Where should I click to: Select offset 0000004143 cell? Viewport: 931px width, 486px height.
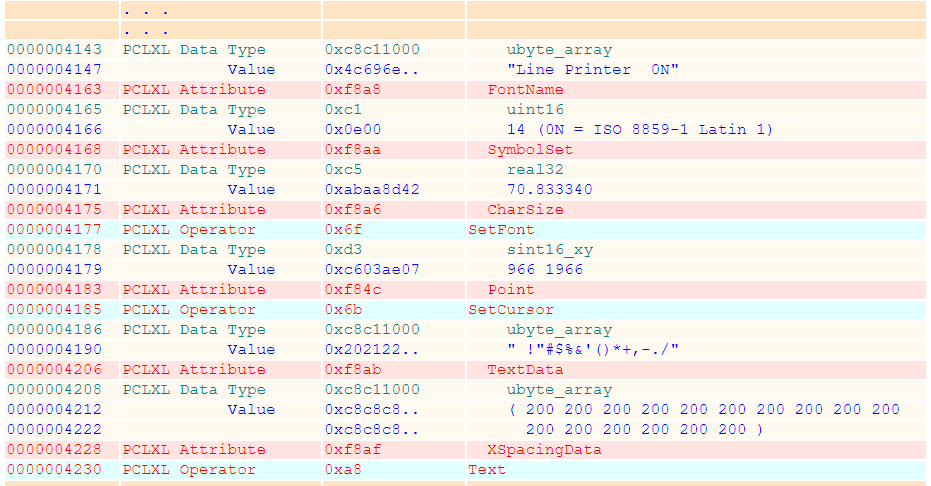pyautogui.click(x=55, y=49)
